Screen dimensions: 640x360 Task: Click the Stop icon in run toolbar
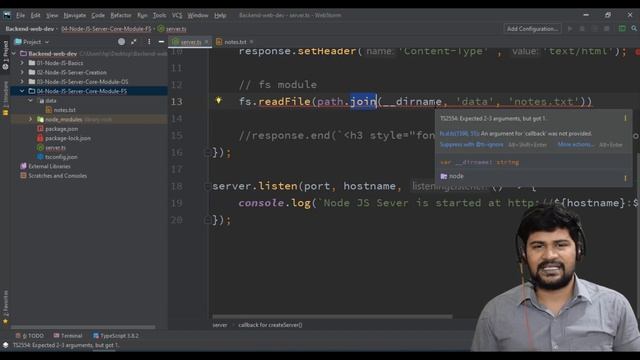pos(607,29)
